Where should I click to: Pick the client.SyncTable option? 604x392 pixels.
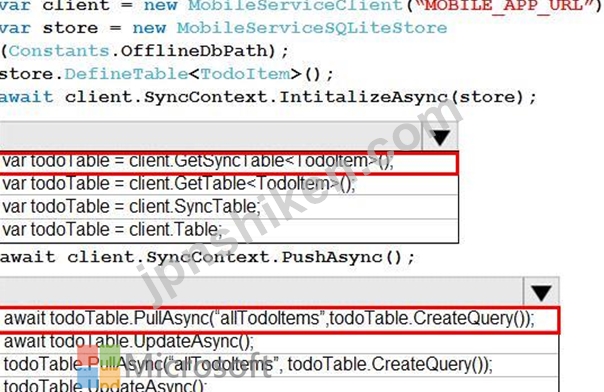[229, 207]
